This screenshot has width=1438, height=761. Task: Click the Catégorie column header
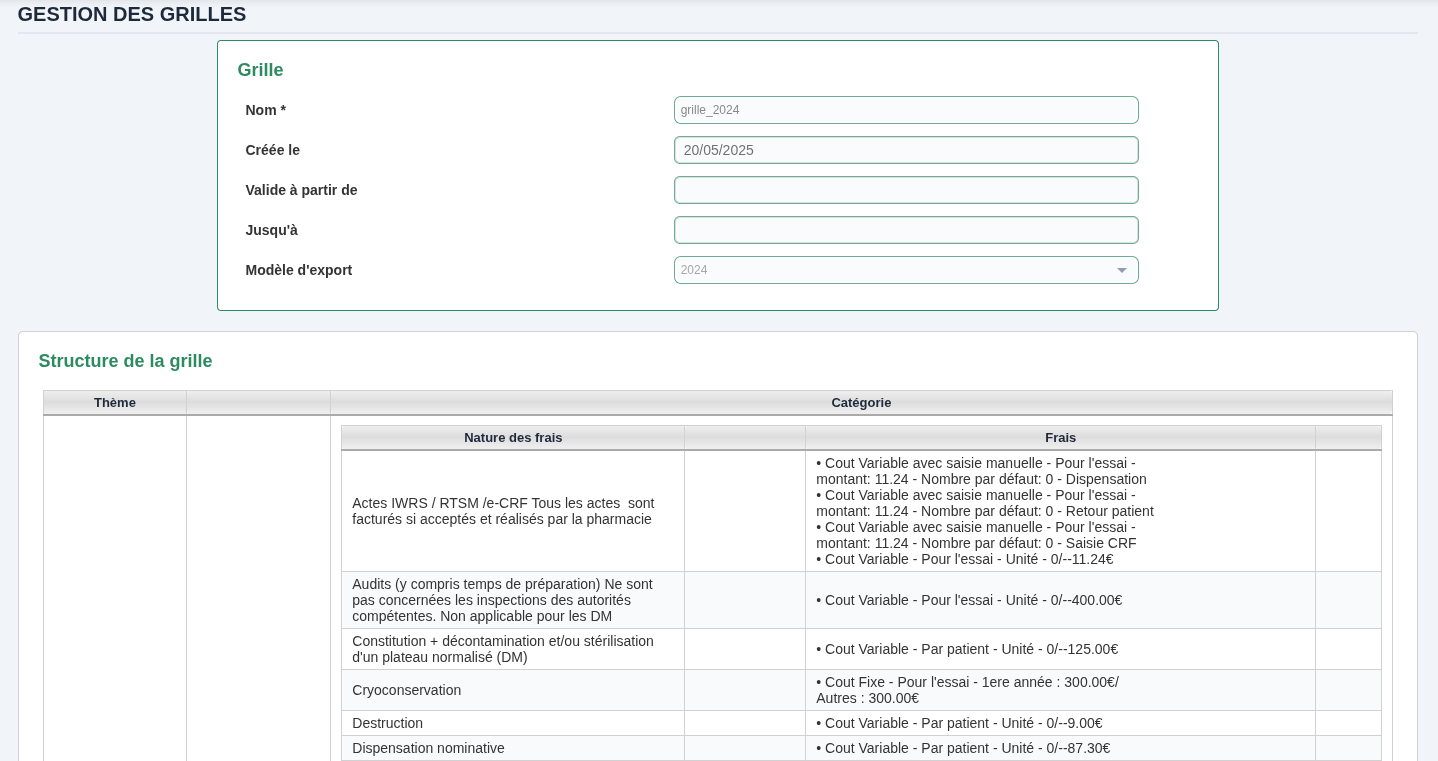860,403
